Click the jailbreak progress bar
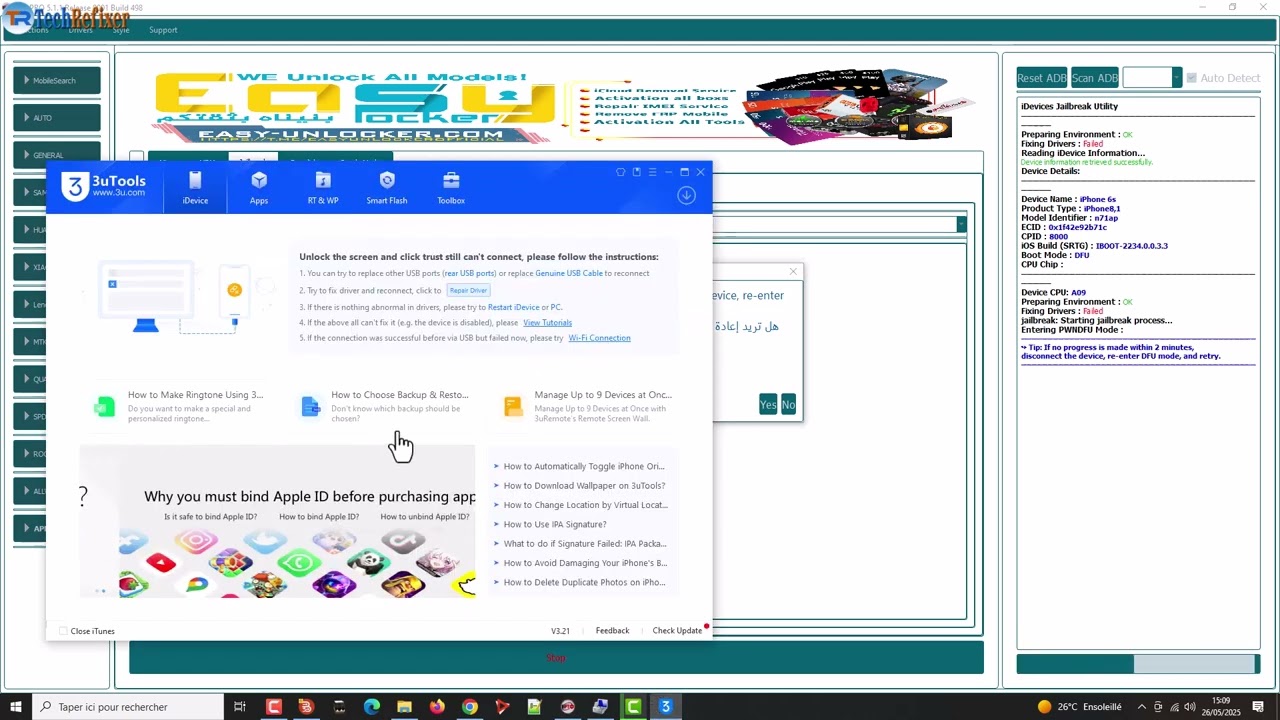Image resolution: width=1280 pixels, height=720 pixels. (1138, 664)
